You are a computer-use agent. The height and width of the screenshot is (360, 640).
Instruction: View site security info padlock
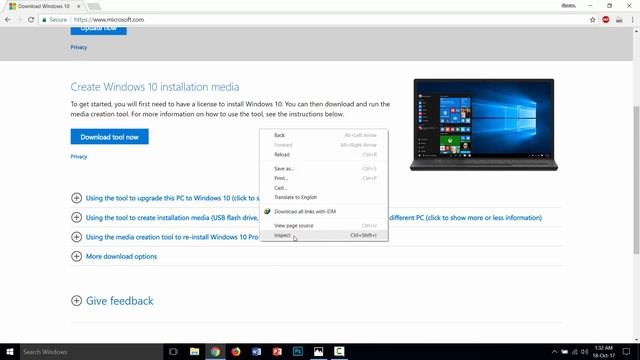click(44, 20)
